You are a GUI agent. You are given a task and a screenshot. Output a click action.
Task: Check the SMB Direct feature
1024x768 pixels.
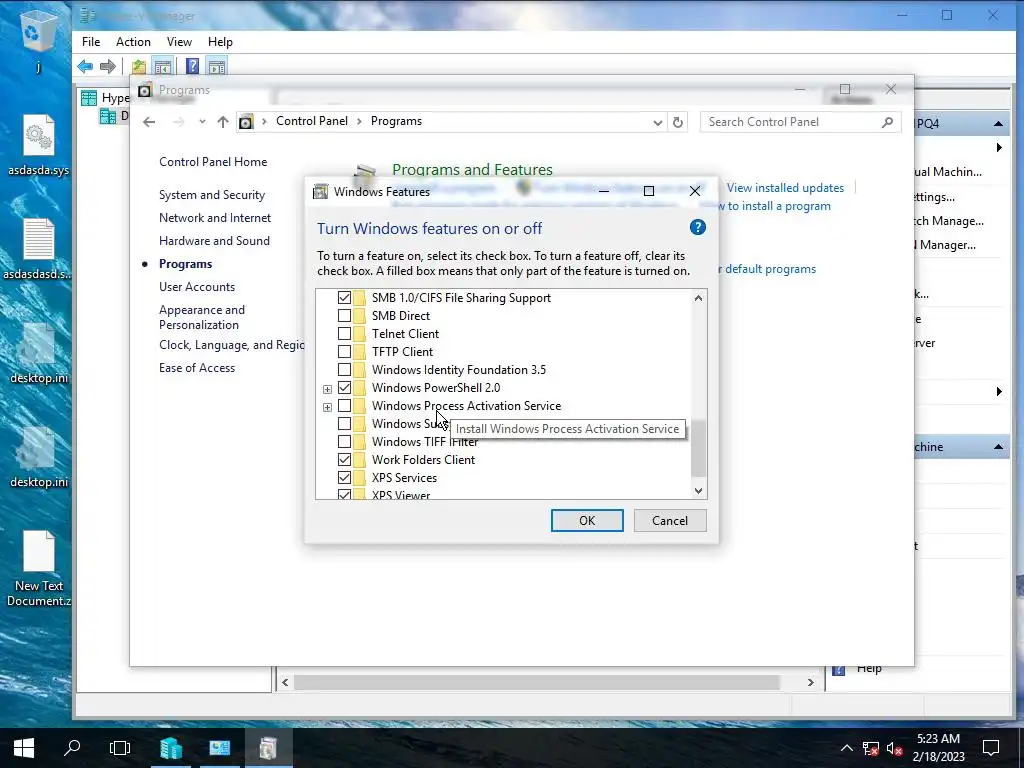(344, 316)
